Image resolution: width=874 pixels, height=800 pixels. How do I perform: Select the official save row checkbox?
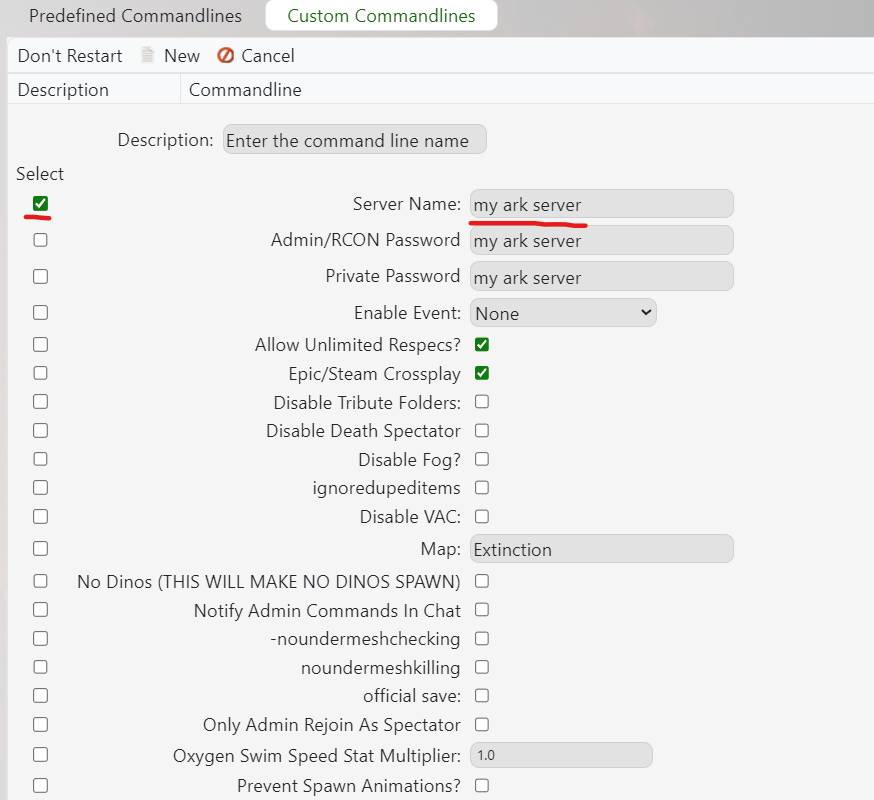40,696
